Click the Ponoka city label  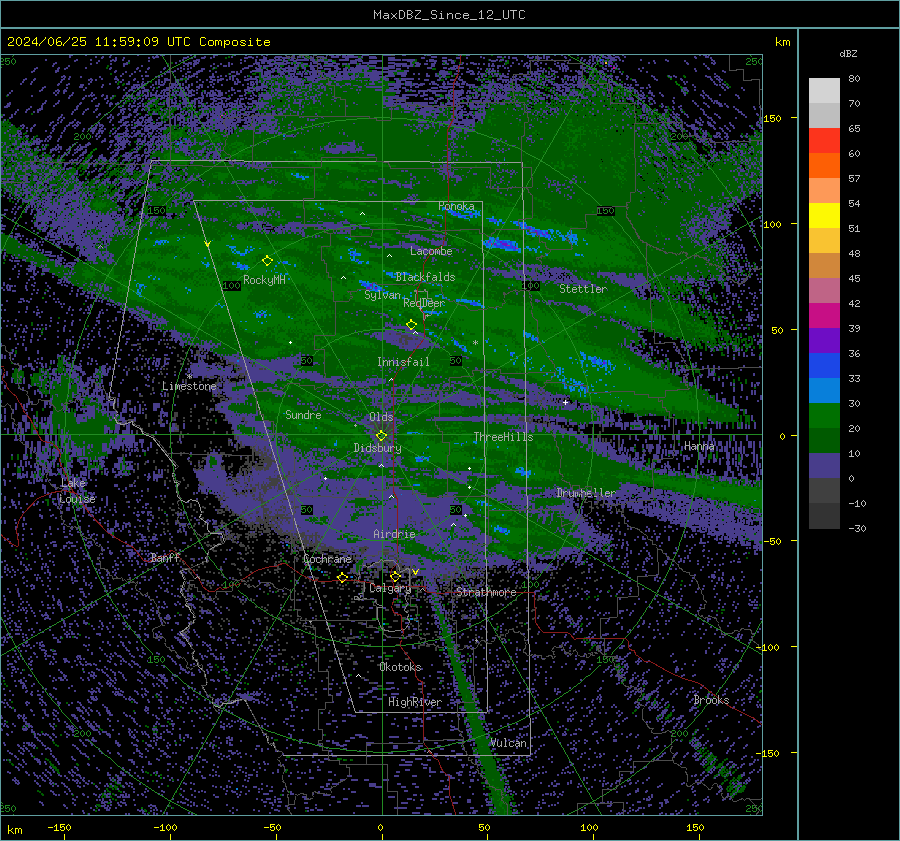coord(456,206)
